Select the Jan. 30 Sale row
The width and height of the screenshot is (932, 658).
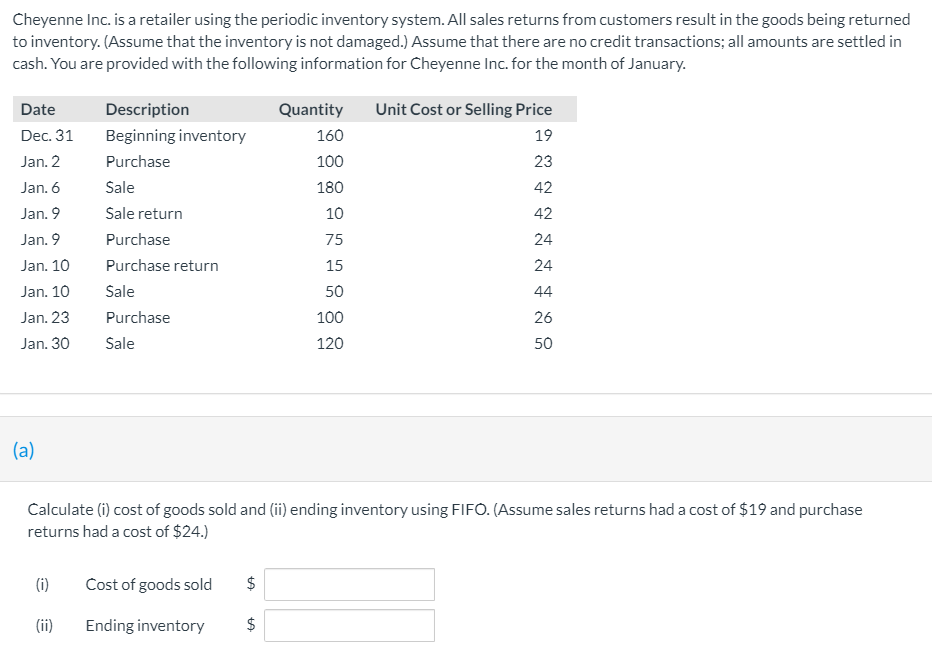click(x=120, y=343)
